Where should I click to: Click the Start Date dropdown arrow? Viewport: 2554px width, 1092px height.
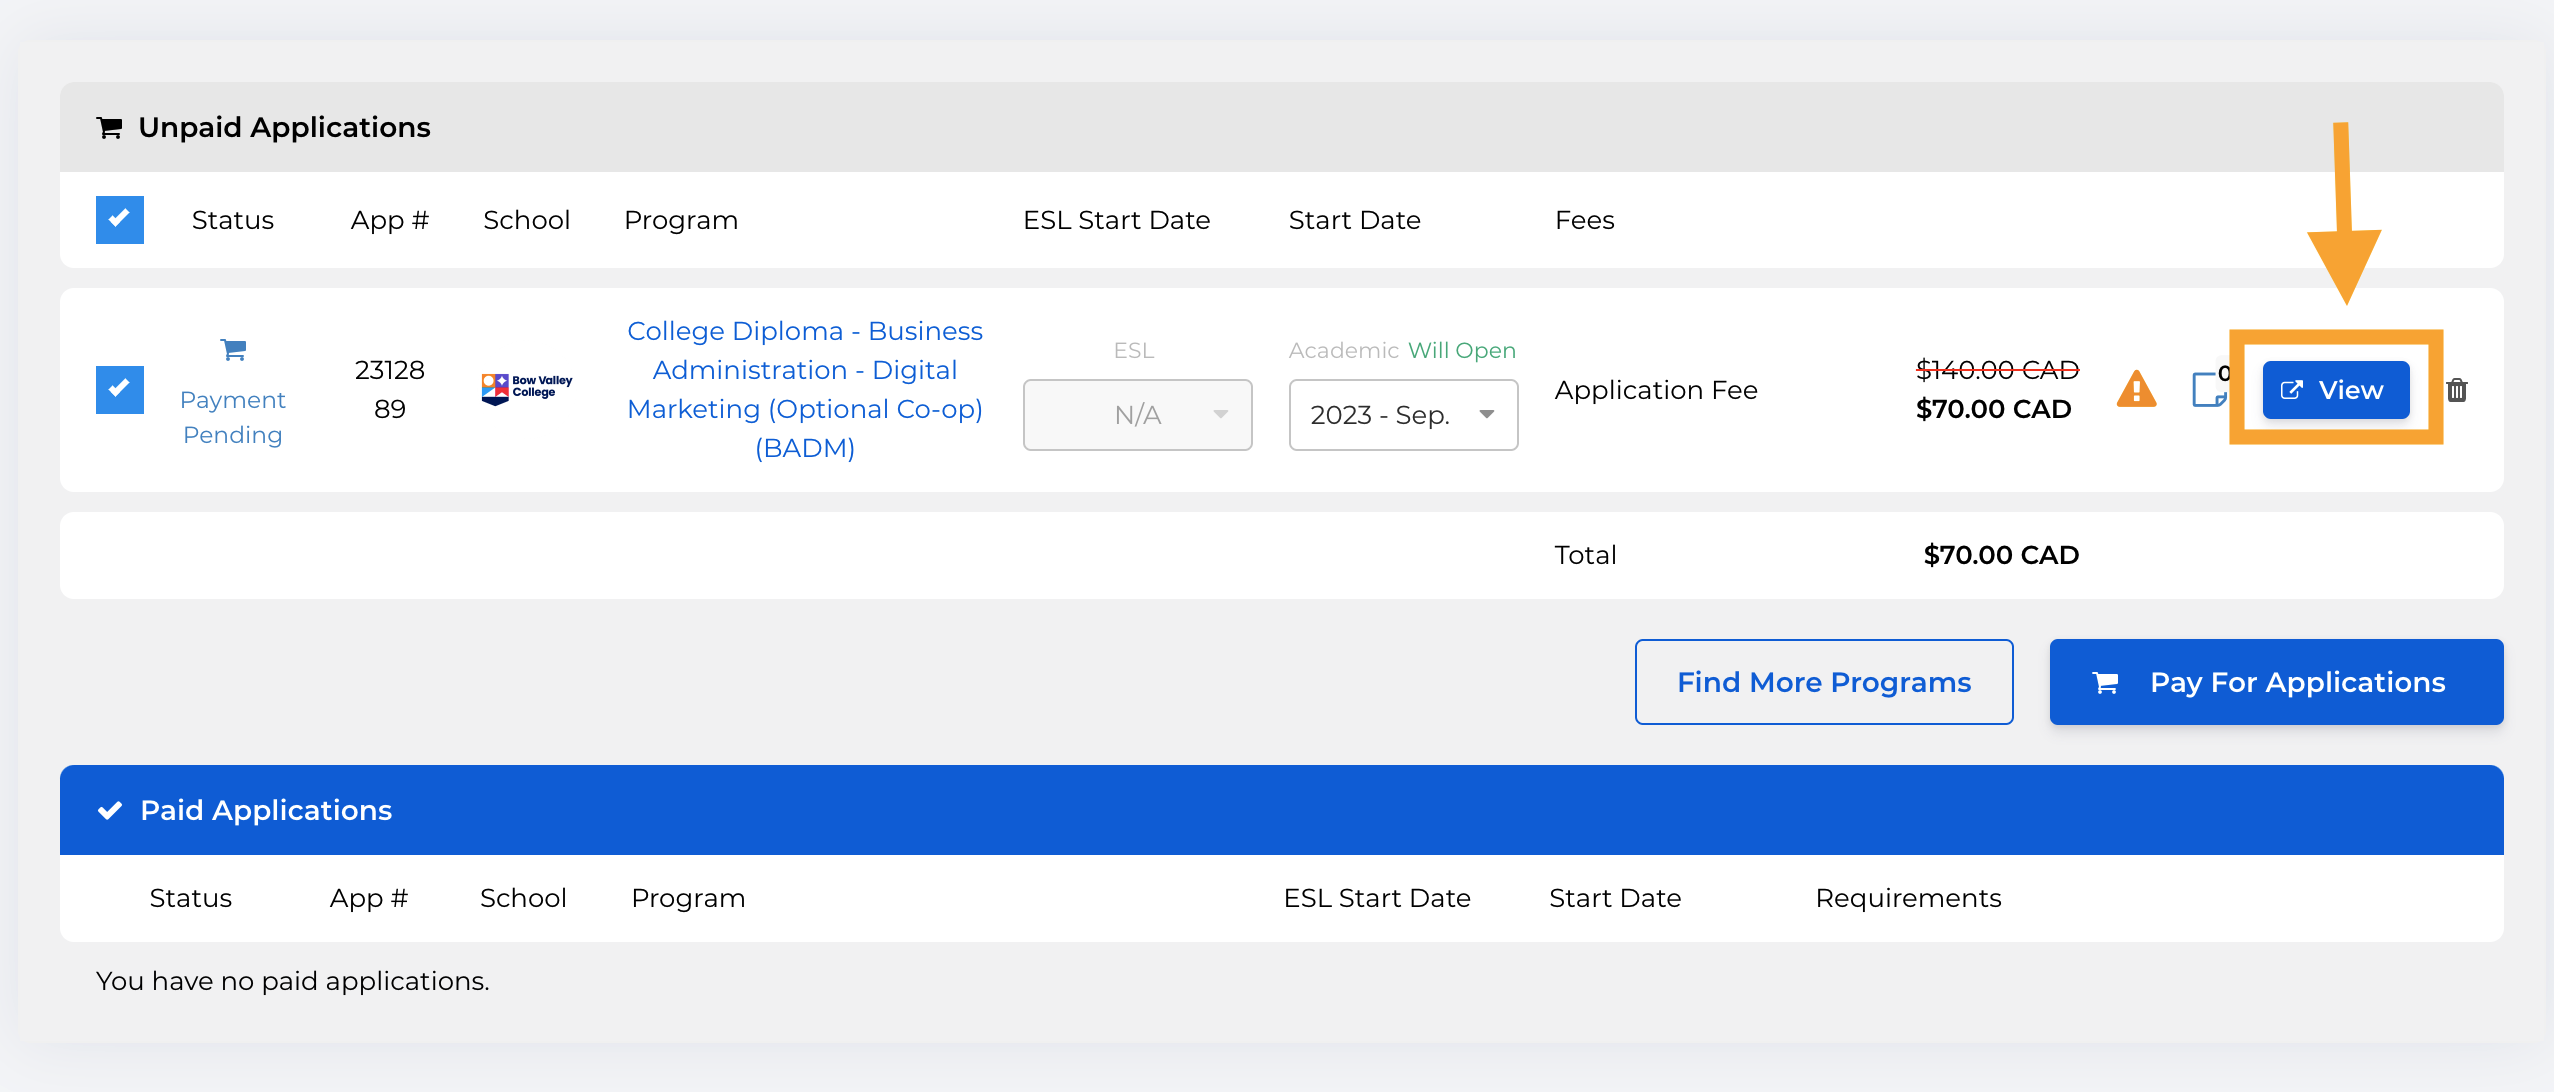click(x=1487, y=415)
